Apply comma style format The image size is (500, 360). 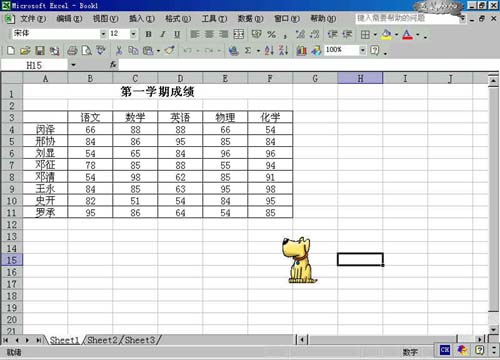285,35
